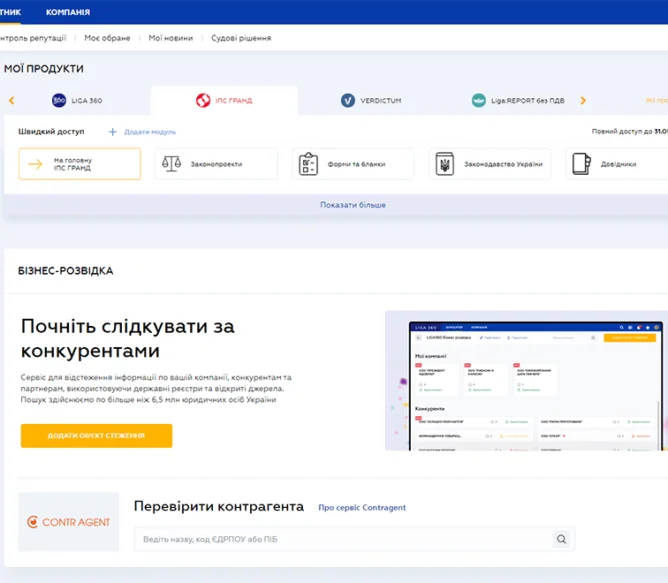The width and height of the screenshot is (668, 583).
Task: Click the red ІПС ГРАНД logo icon
Action: pyautogui.click(x=203, y=101)
